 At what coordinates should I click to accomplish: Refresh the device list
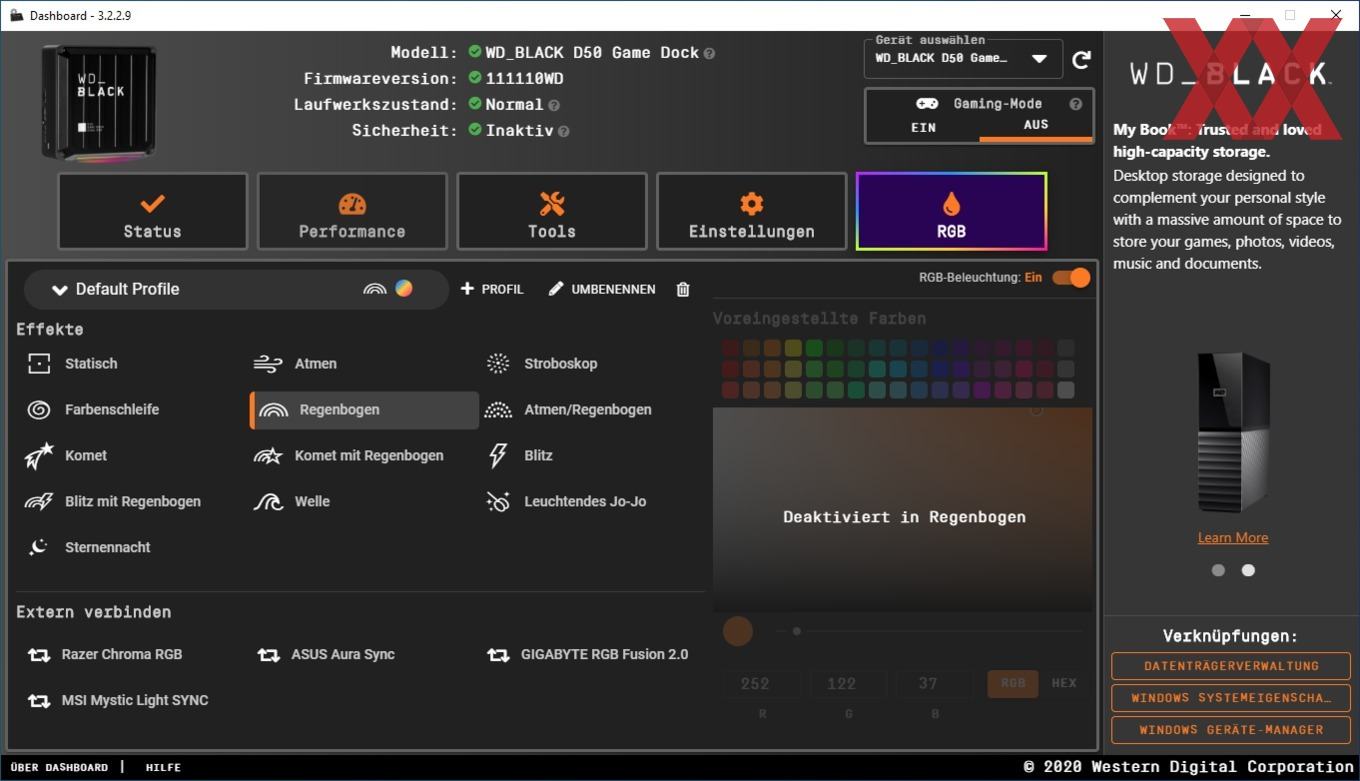point(1081,60)
